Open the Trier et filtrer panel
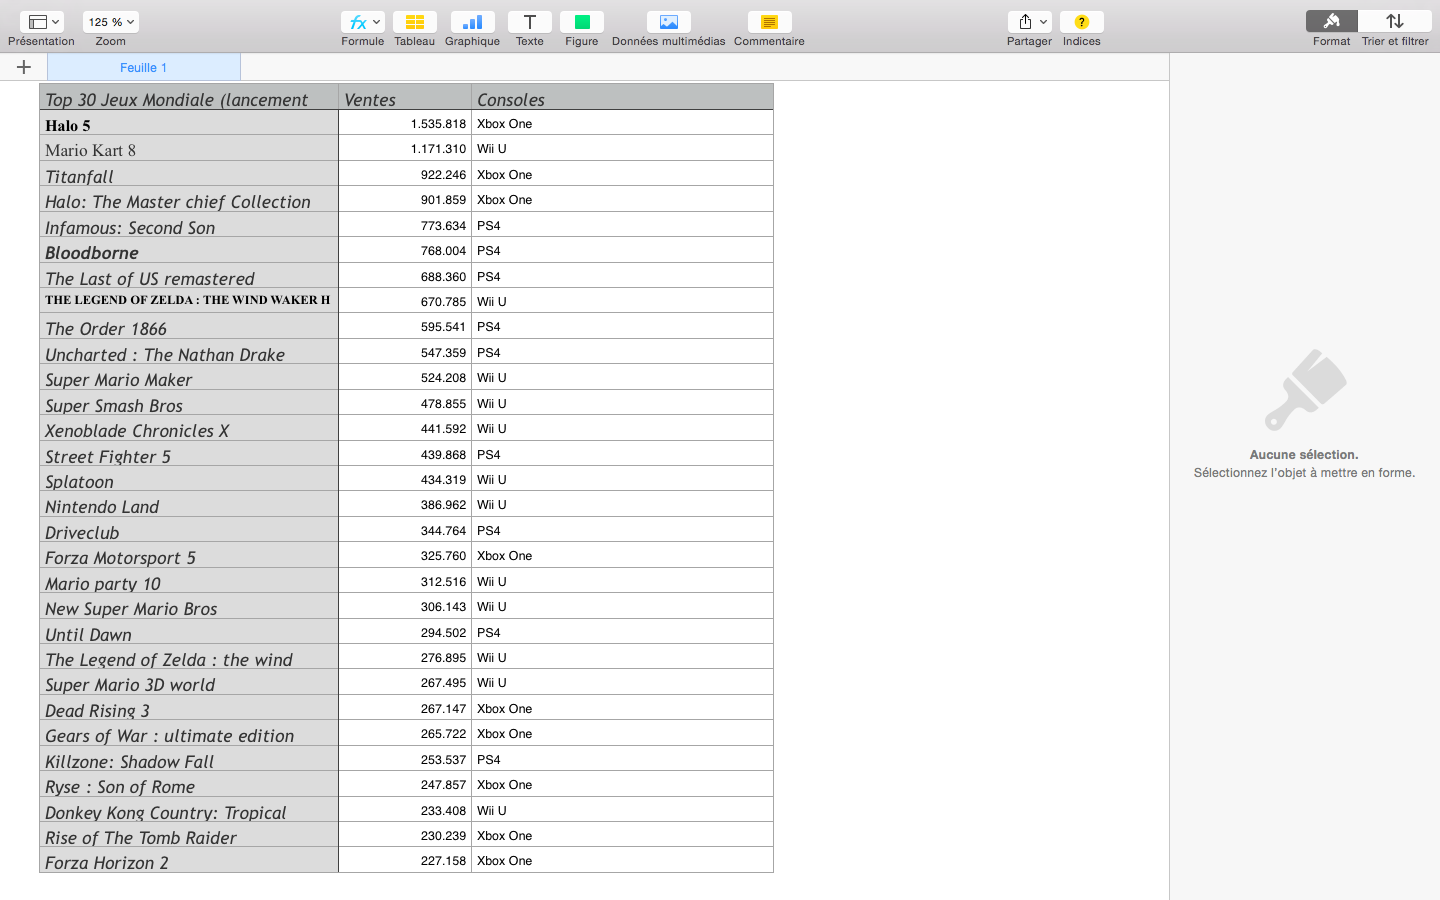 click(1395, 22)
